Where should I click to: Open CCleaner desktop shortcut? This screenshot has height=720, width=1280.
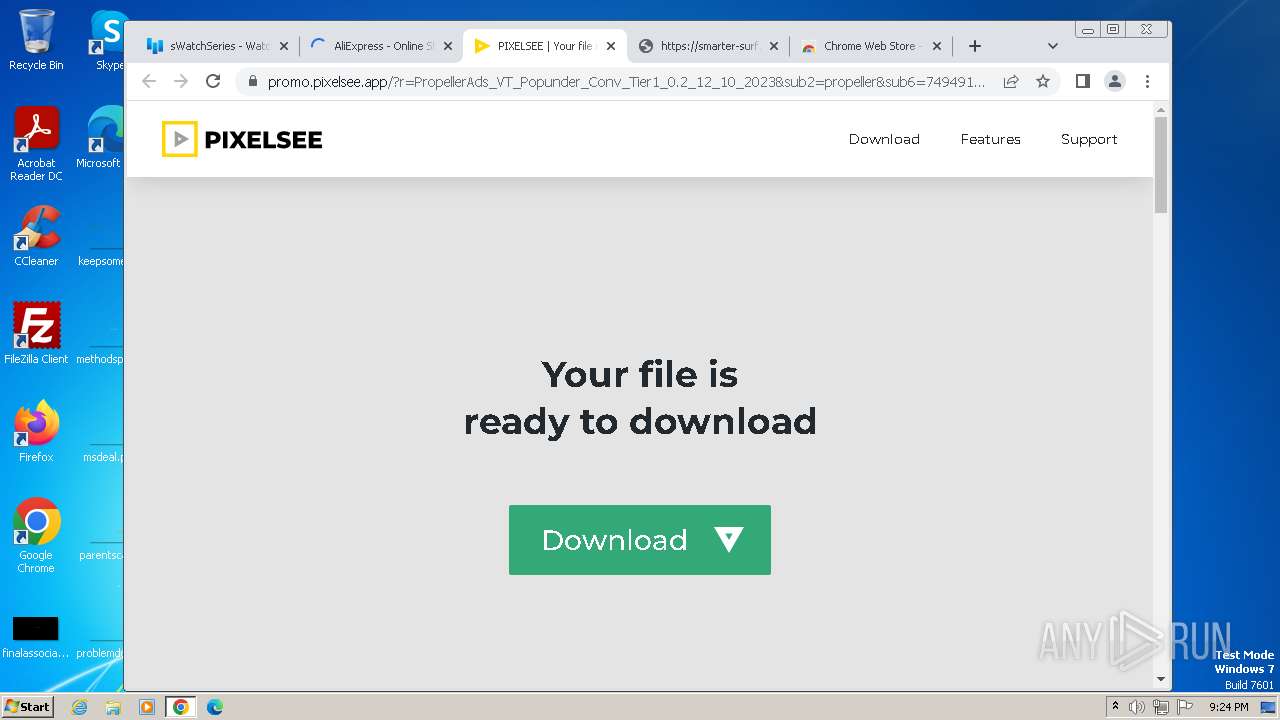click(x=36, y=236)
